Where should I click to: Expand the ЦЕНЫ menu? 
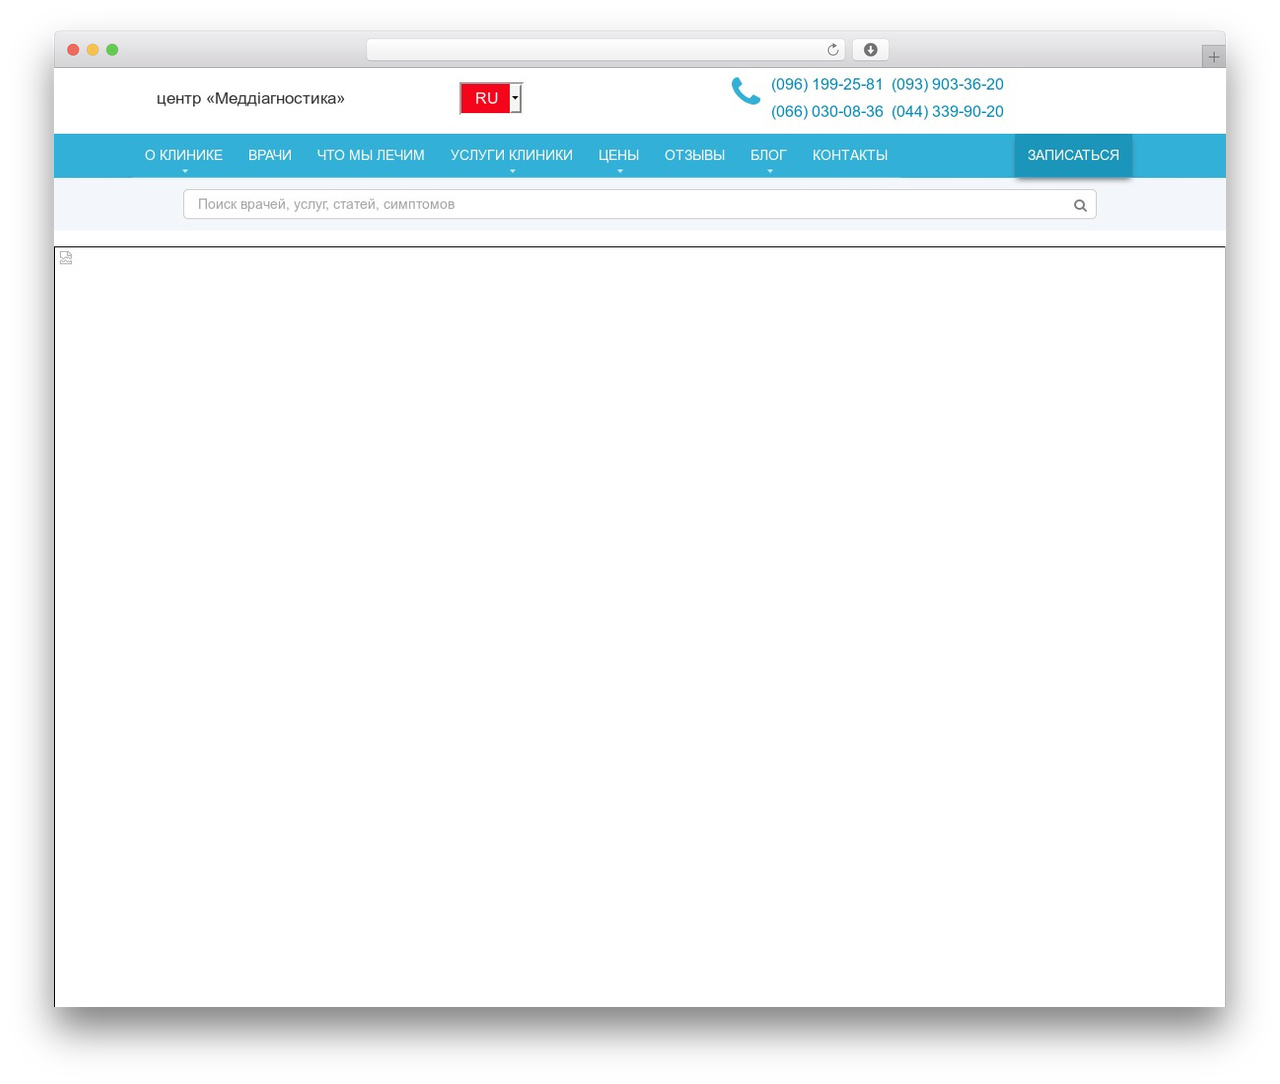coord(619,156)
